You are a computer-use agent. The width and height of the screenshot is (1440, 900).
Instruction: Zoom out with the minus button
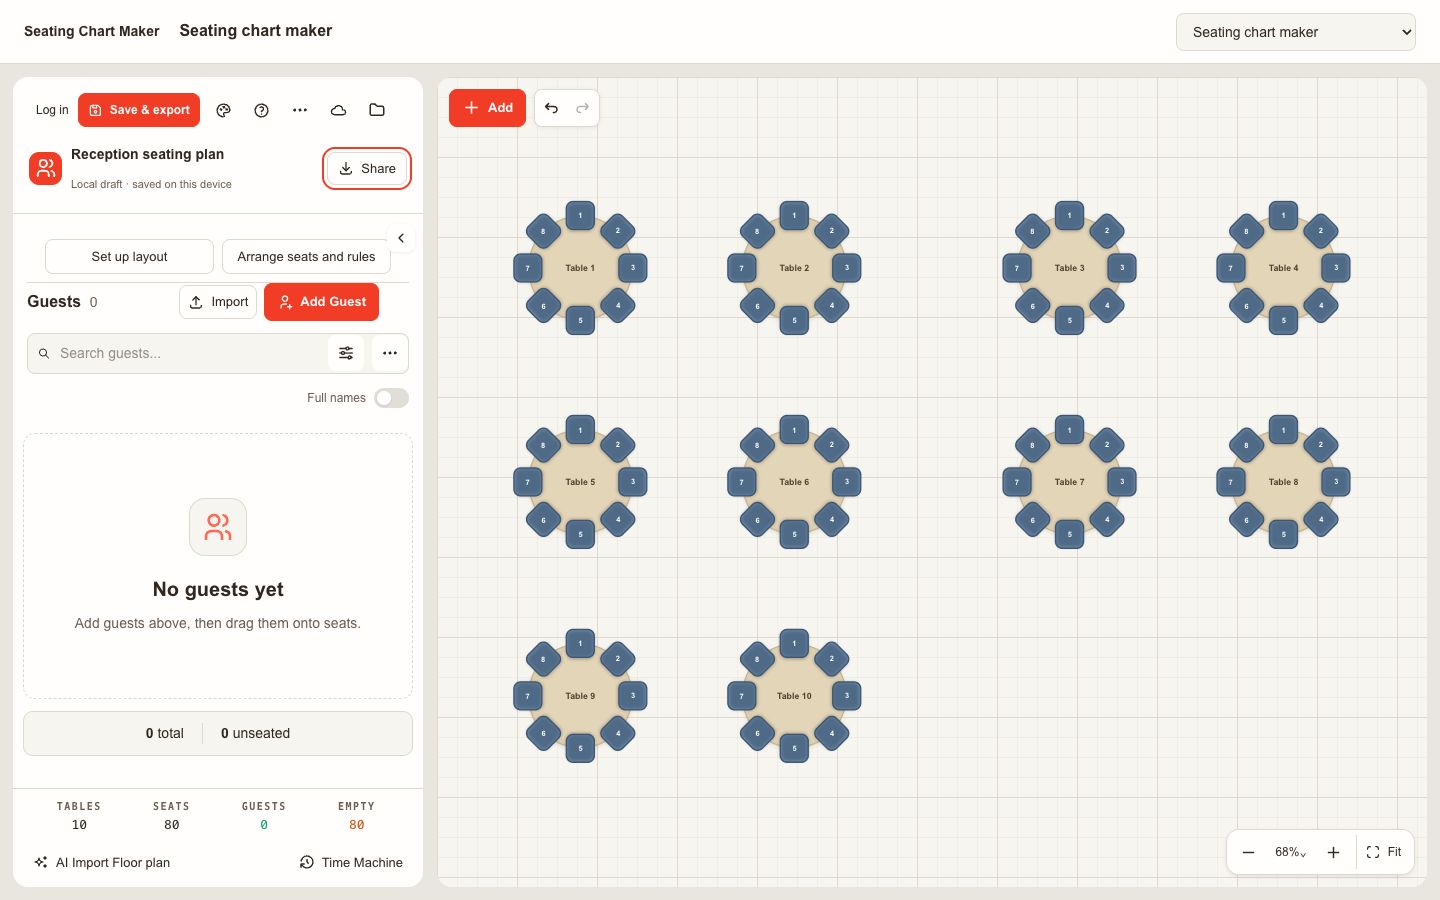1248,852
